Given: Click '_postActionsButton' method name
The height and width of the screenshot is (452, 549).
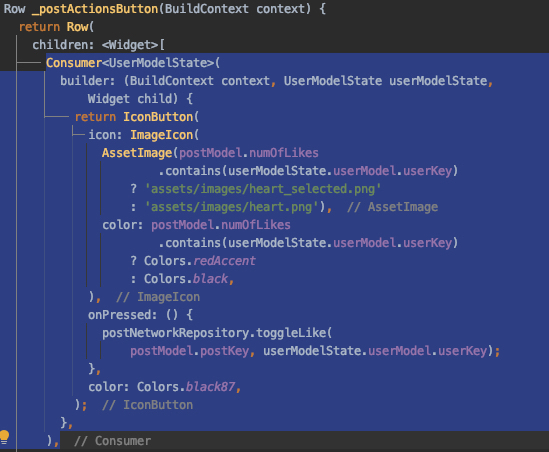Looking at the screenshot, I should coord(95,9).
